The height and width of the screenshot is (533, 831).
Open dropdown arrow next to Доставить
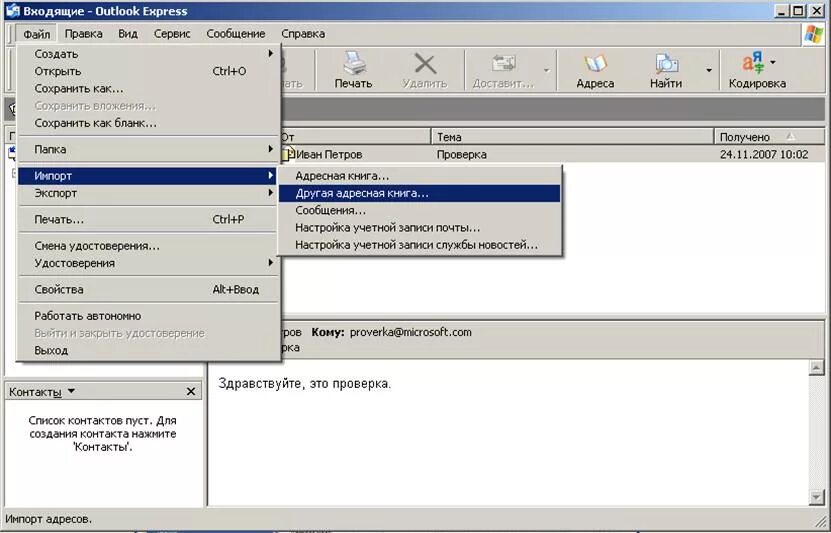tap(546, 70)
